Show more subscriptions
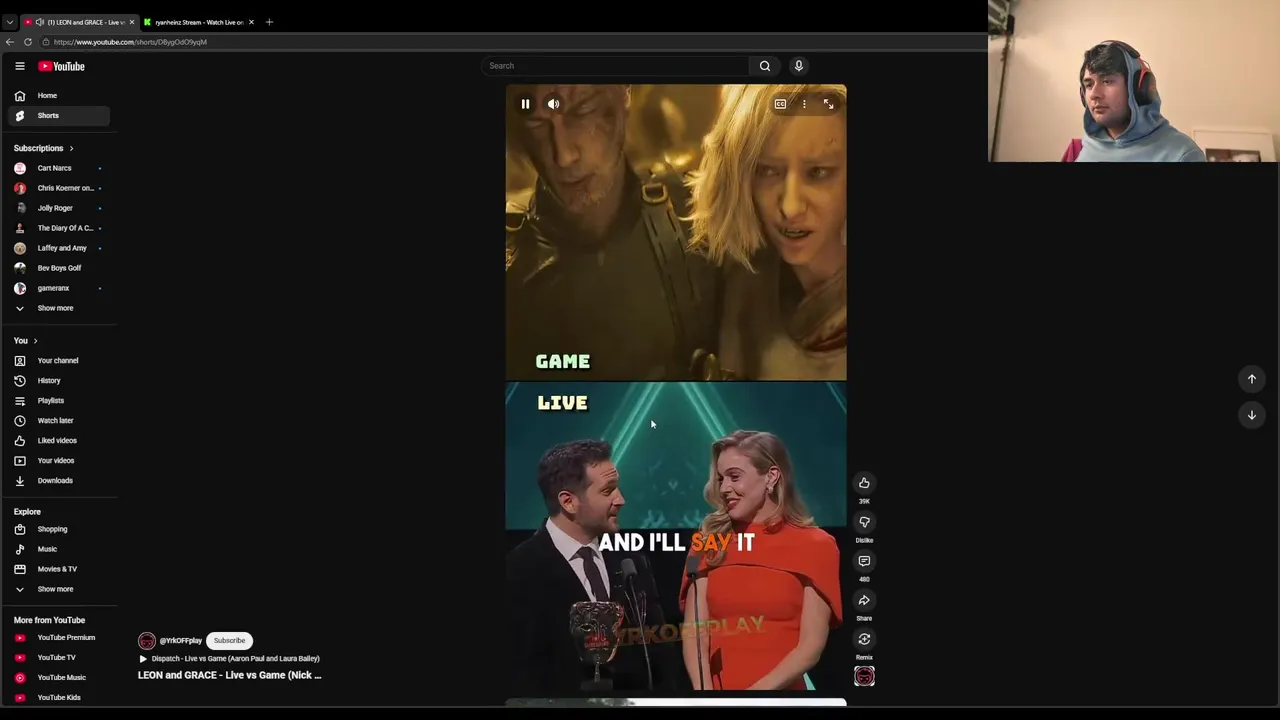 click(x=59, y=308)
